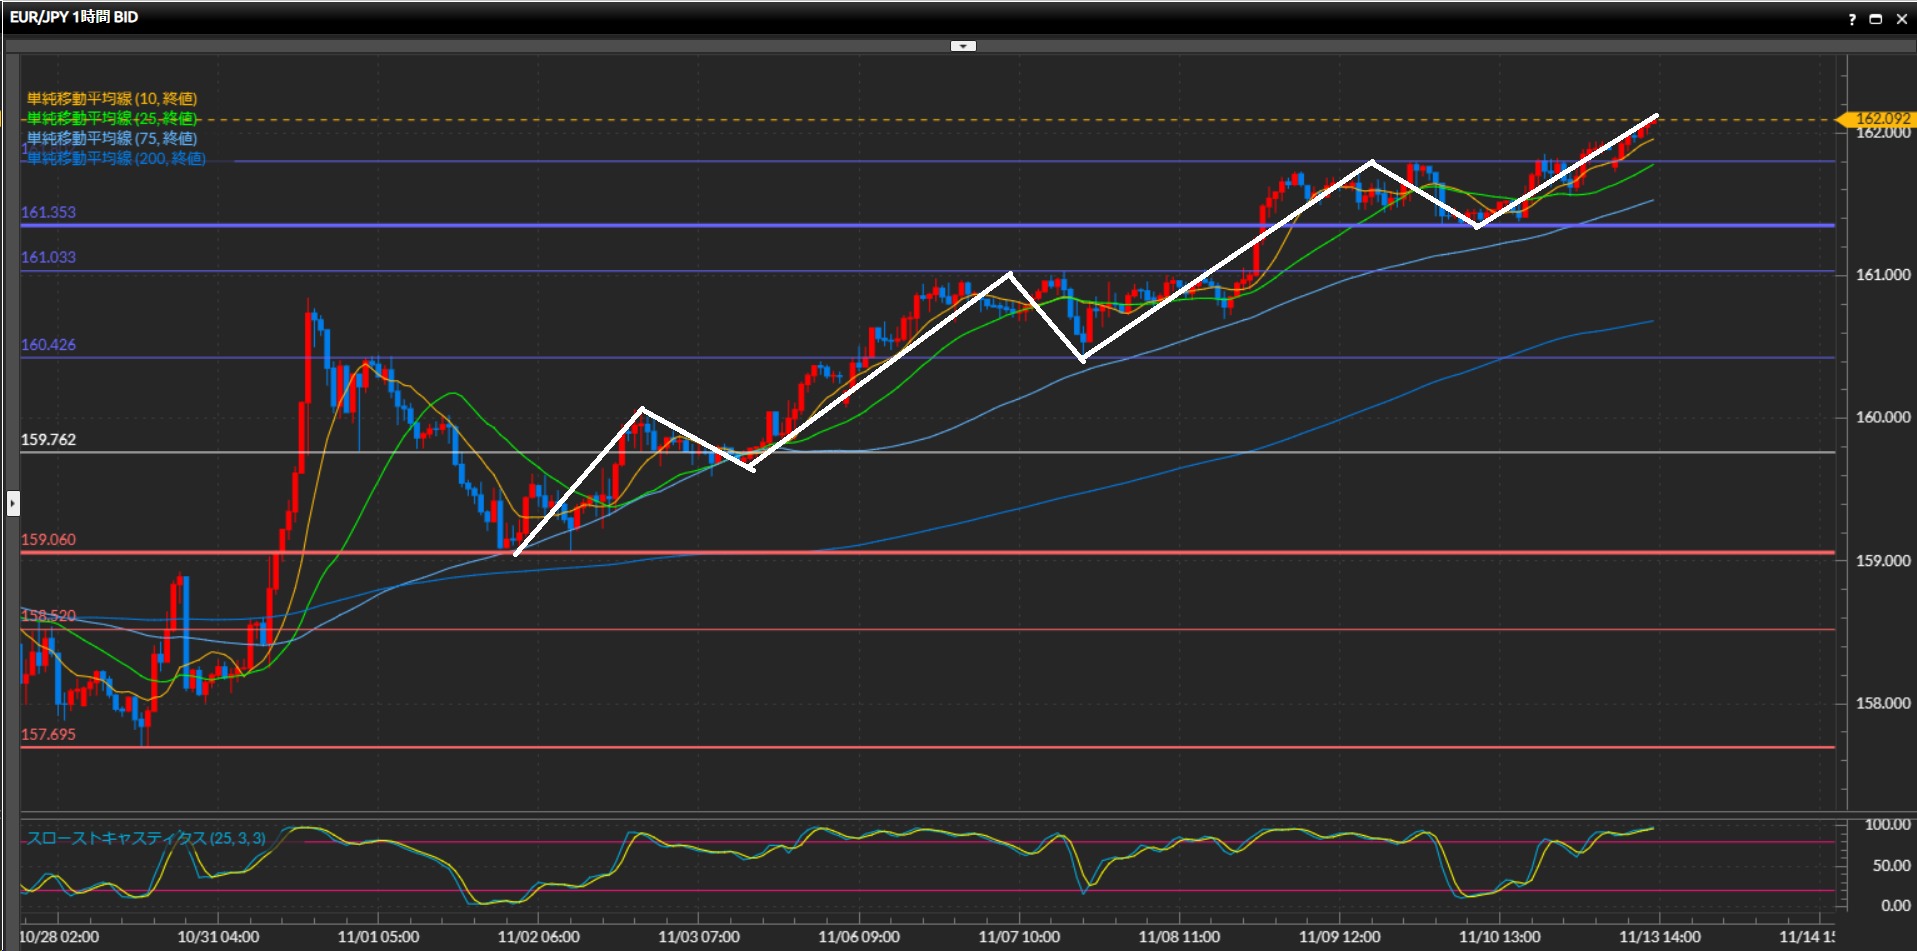Click the red 159.060 support line label

coord(48,540)
